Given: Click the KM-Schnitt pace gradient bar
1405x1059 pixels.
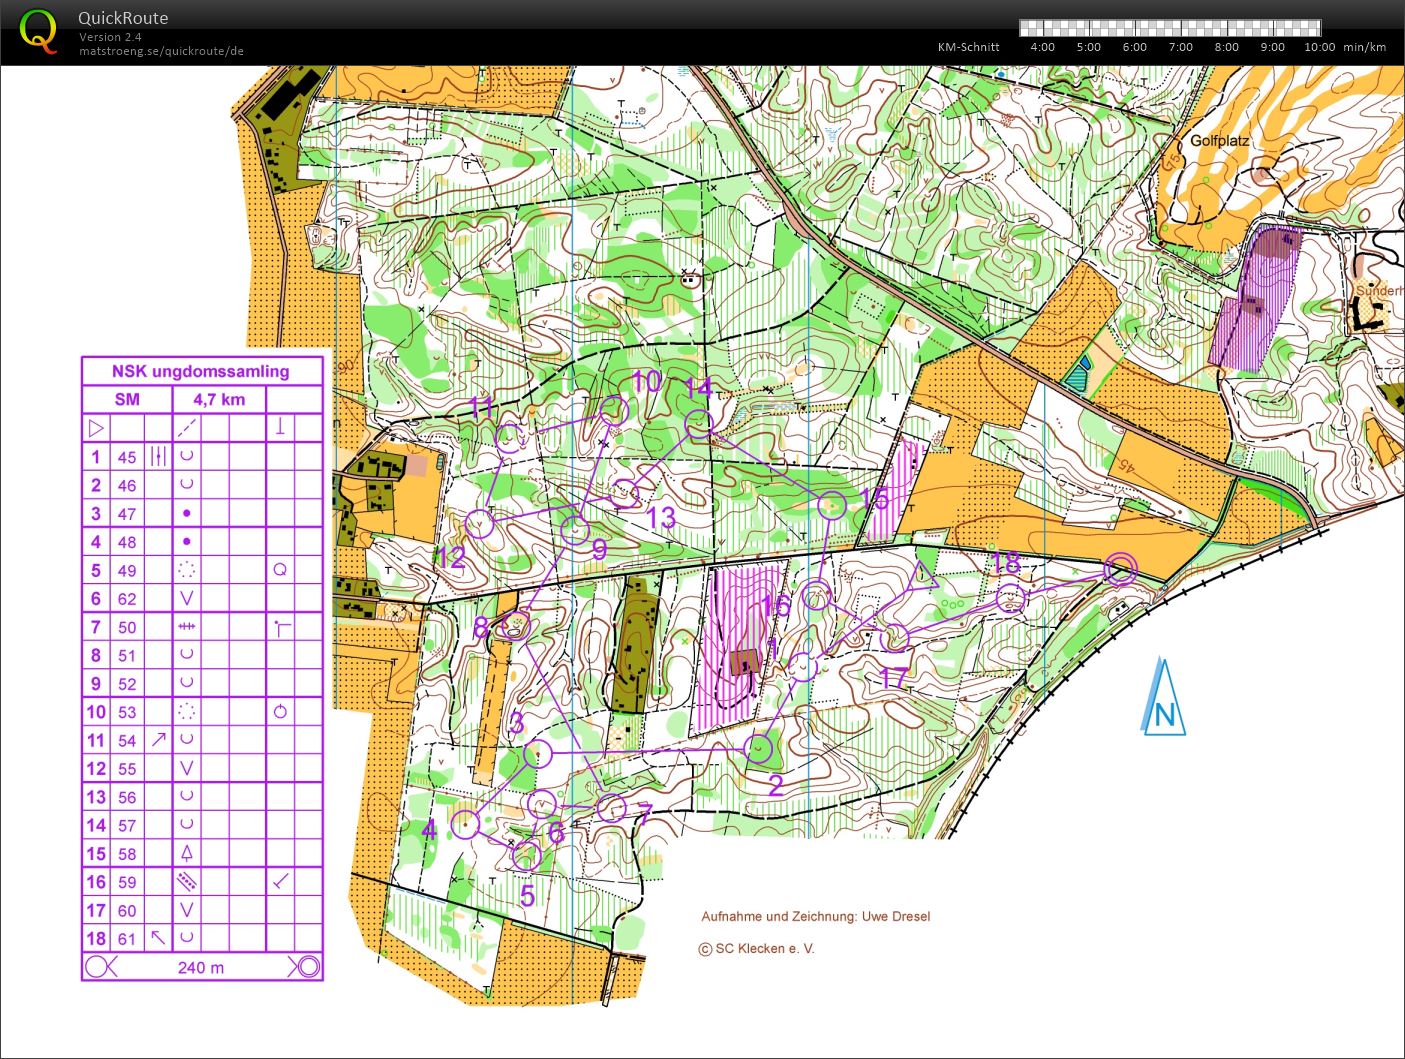Looking at the screenshot, I should 1171,27.
